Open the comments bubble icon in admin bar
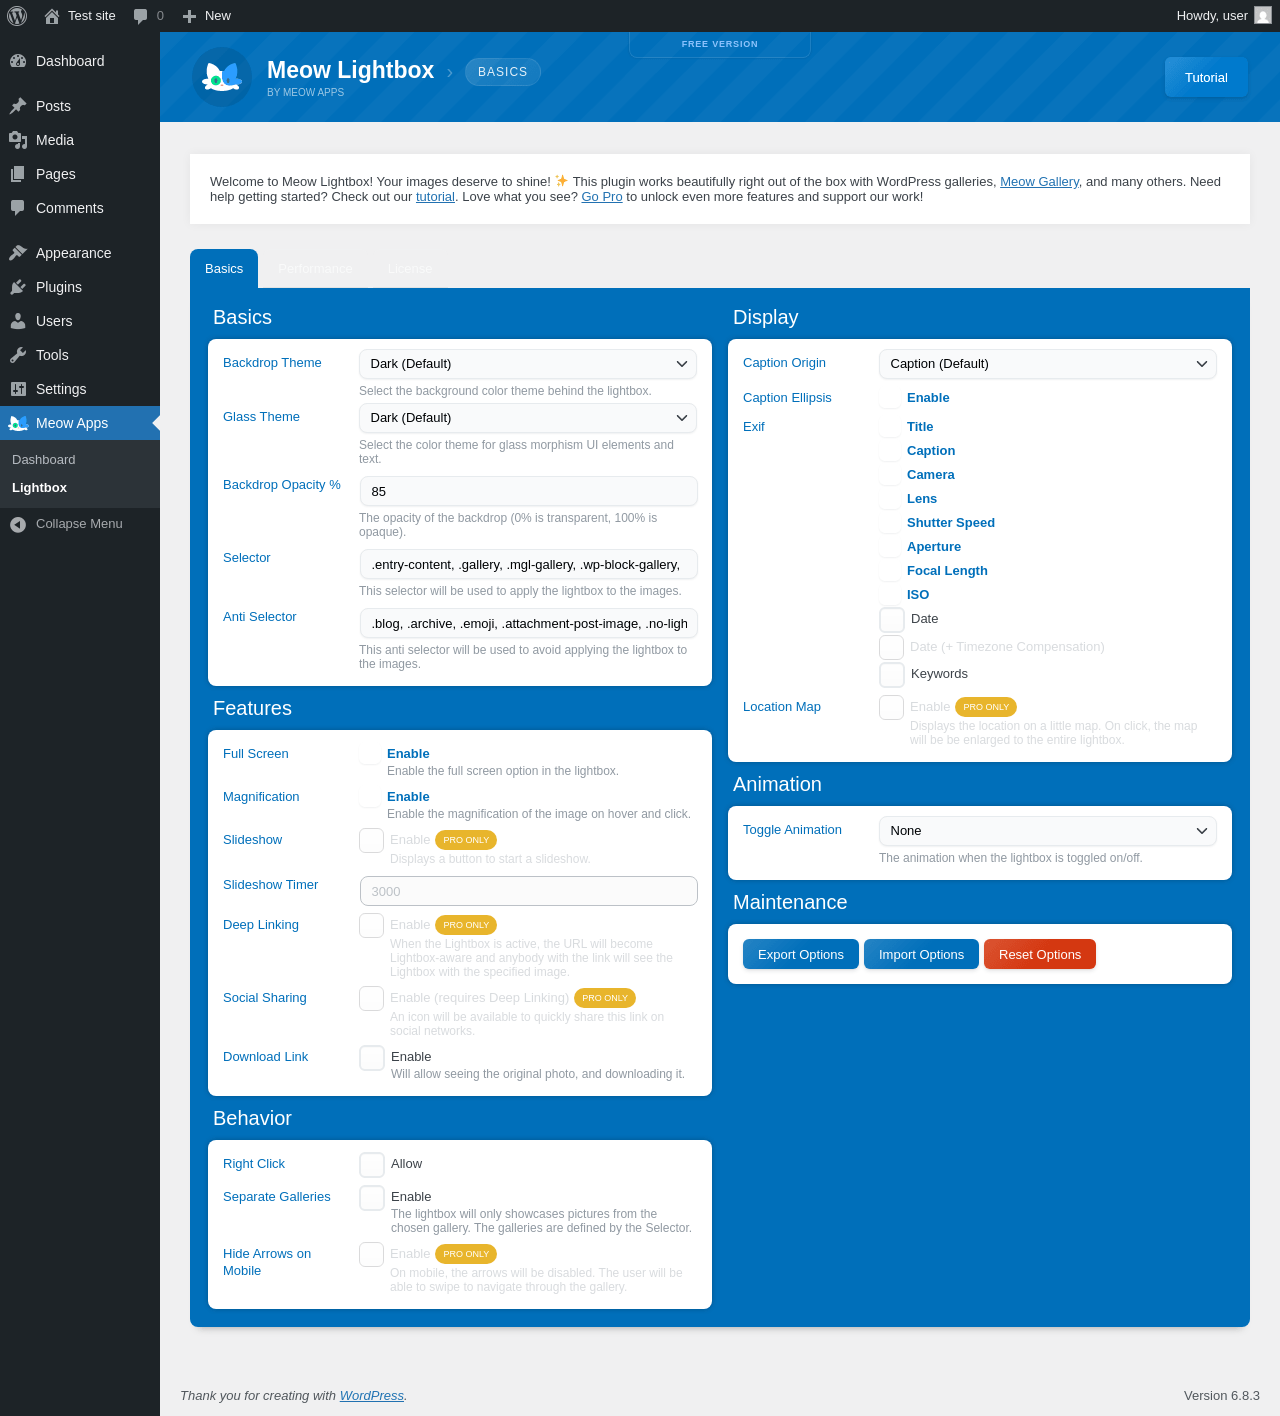The image size is (1280, 1416). coord(141,16)
